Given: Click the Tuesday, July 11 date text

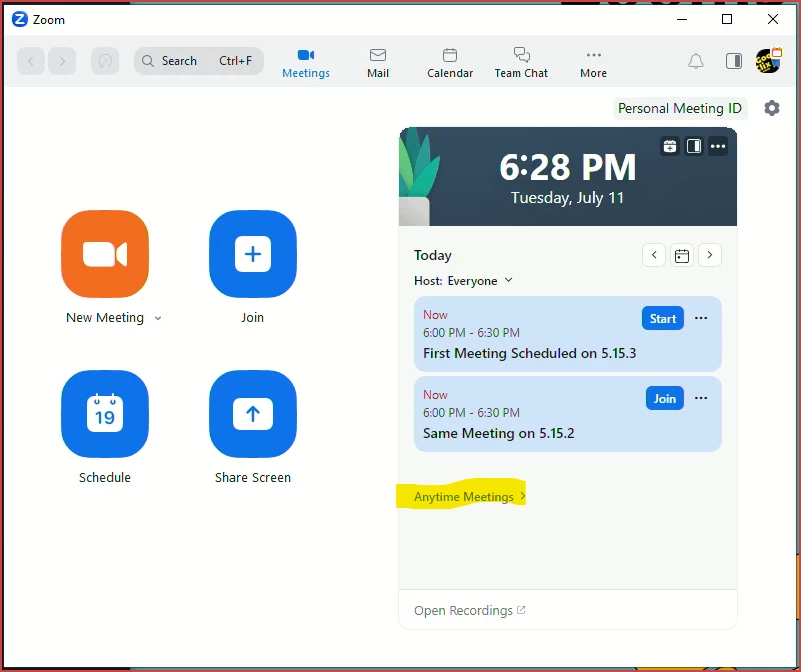Looking at the screenshot, I should tap(568, 198).
